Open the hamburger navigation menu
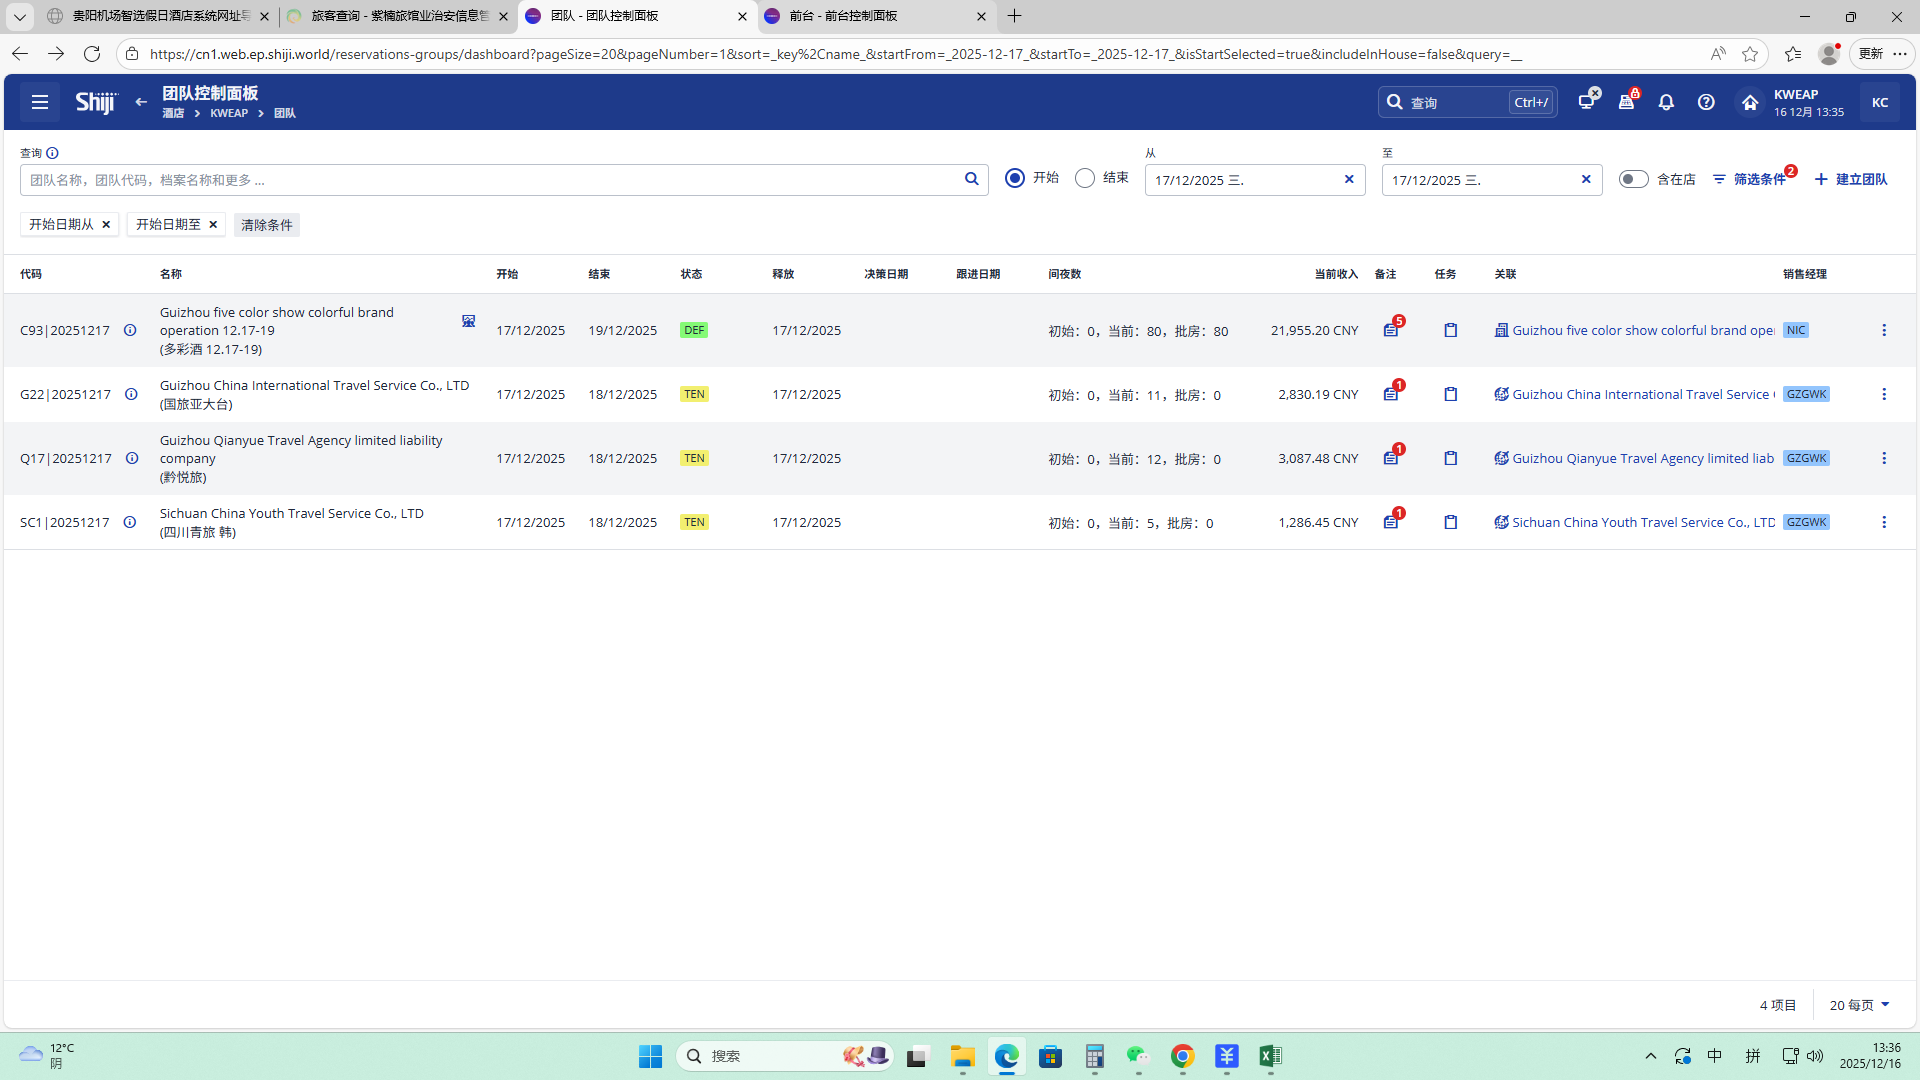This screenshot has height=1080, width=1920. tap(40, 102)
